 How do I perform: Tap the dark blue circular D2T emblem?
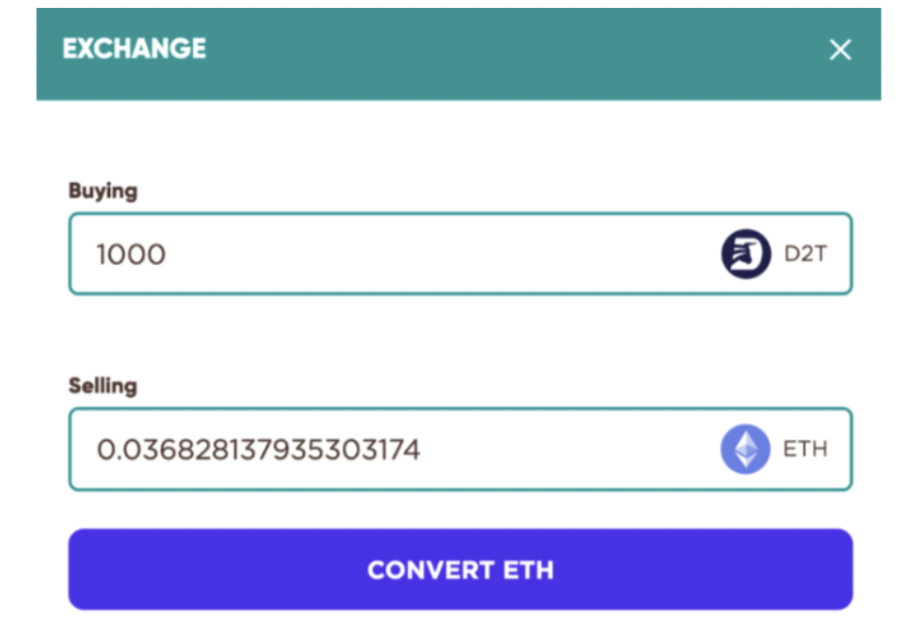click(746, 254)
